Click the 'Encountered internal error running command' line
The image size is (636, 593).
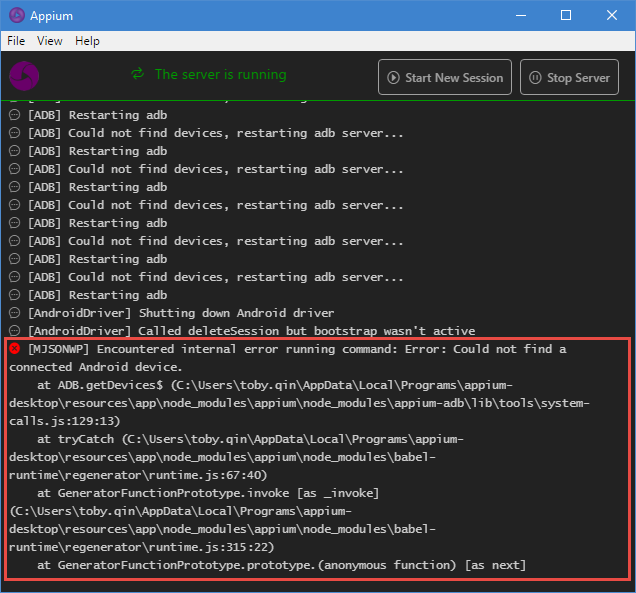point(297,349)
